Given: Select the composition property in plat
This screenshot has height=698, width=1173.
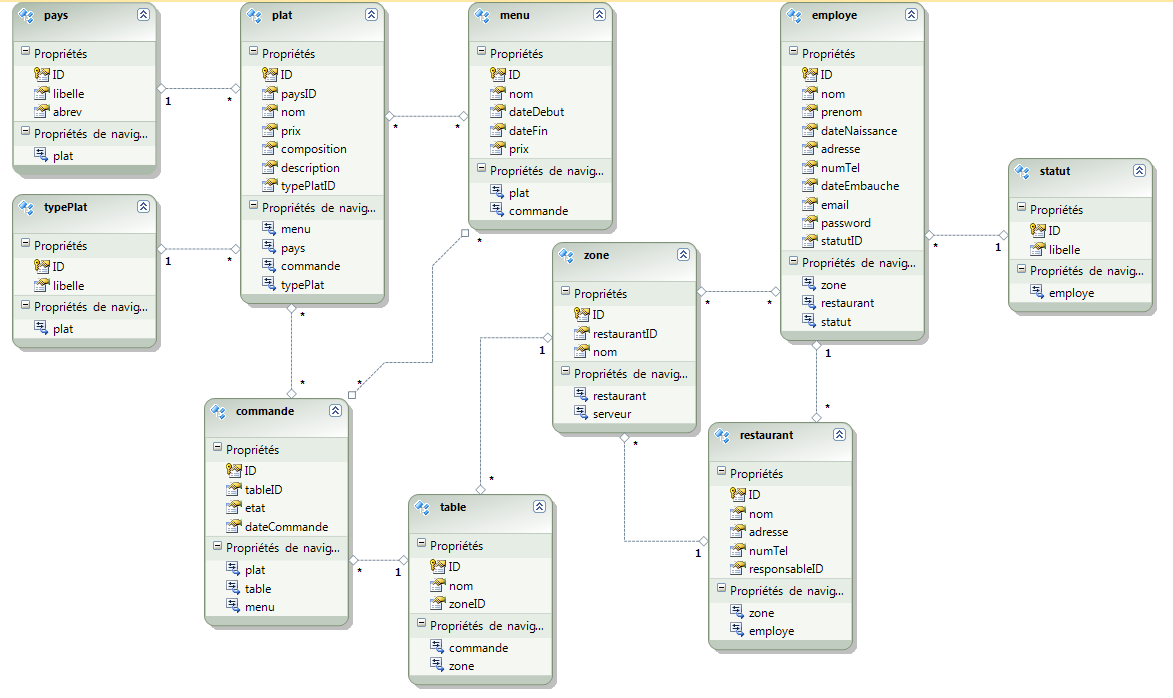Looking at the screenshot, I should tap(313, 149).
